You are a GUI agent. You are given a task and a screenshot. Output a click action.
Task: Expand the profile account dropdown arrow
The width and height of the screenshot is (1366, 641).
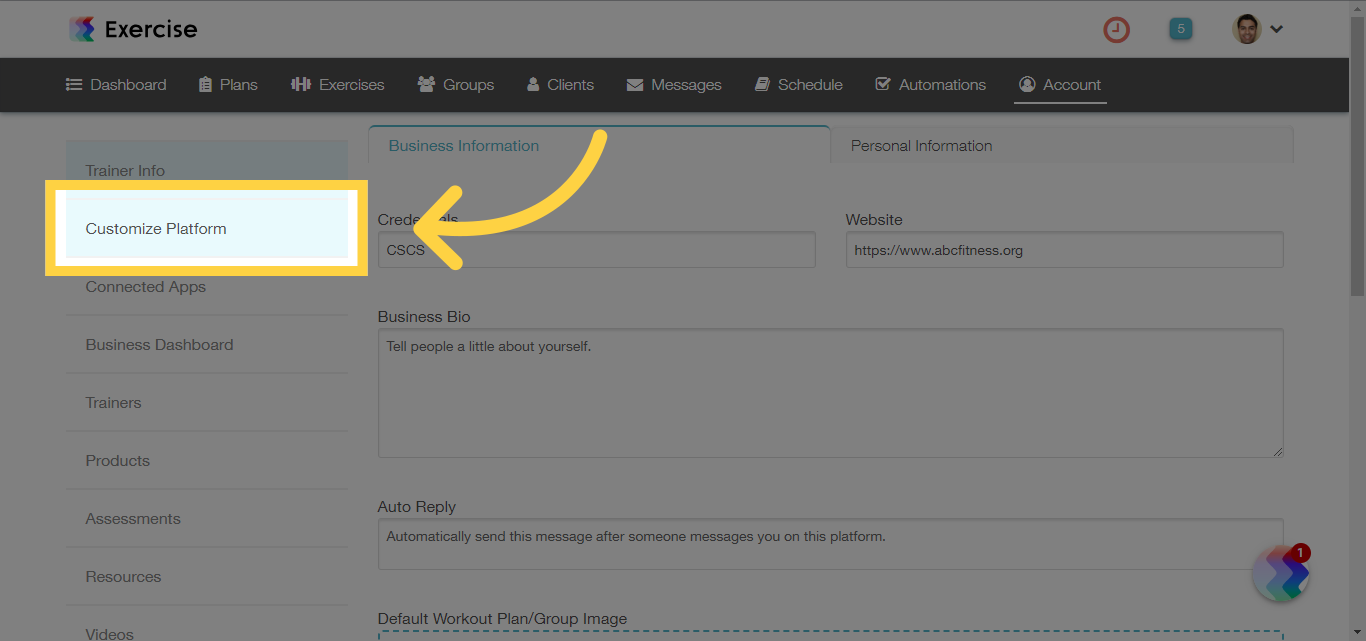point(1277,29)
